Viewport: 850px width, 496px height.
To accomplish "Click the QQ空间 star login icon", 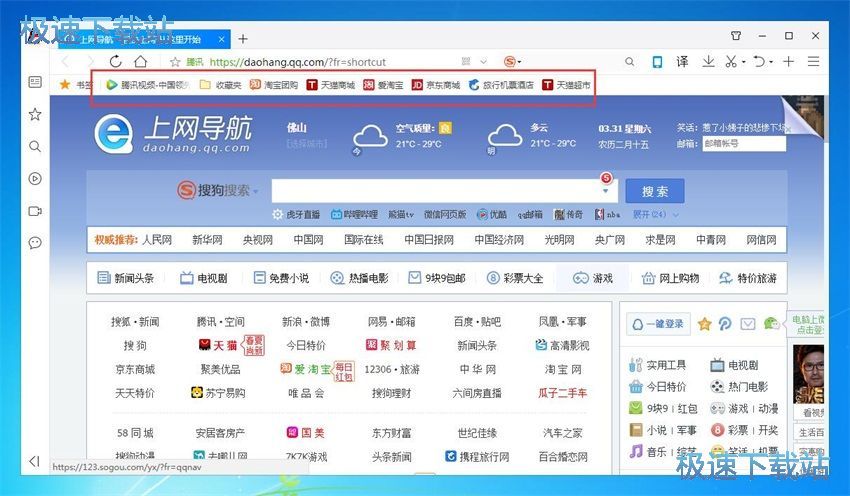I will [704, 324].
